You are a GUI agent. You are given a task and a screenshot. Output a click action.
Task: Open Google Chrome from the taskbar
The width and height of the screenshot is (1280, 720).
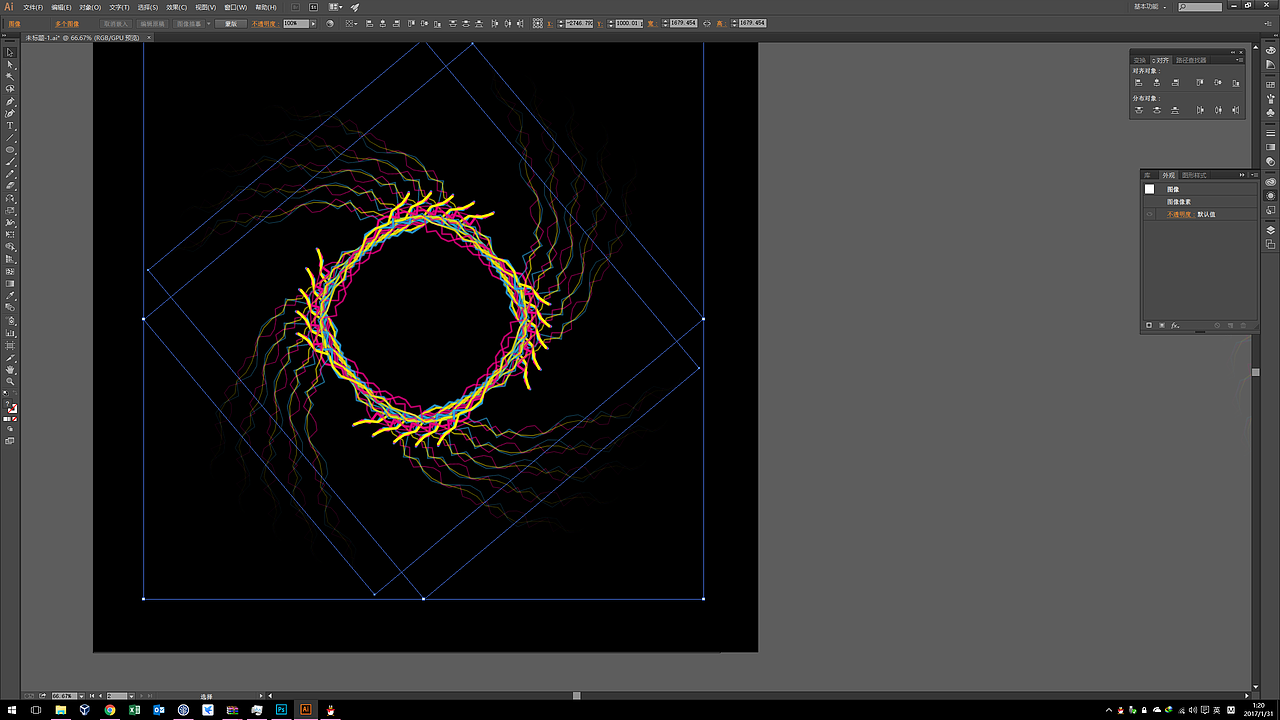pos(110,709)
